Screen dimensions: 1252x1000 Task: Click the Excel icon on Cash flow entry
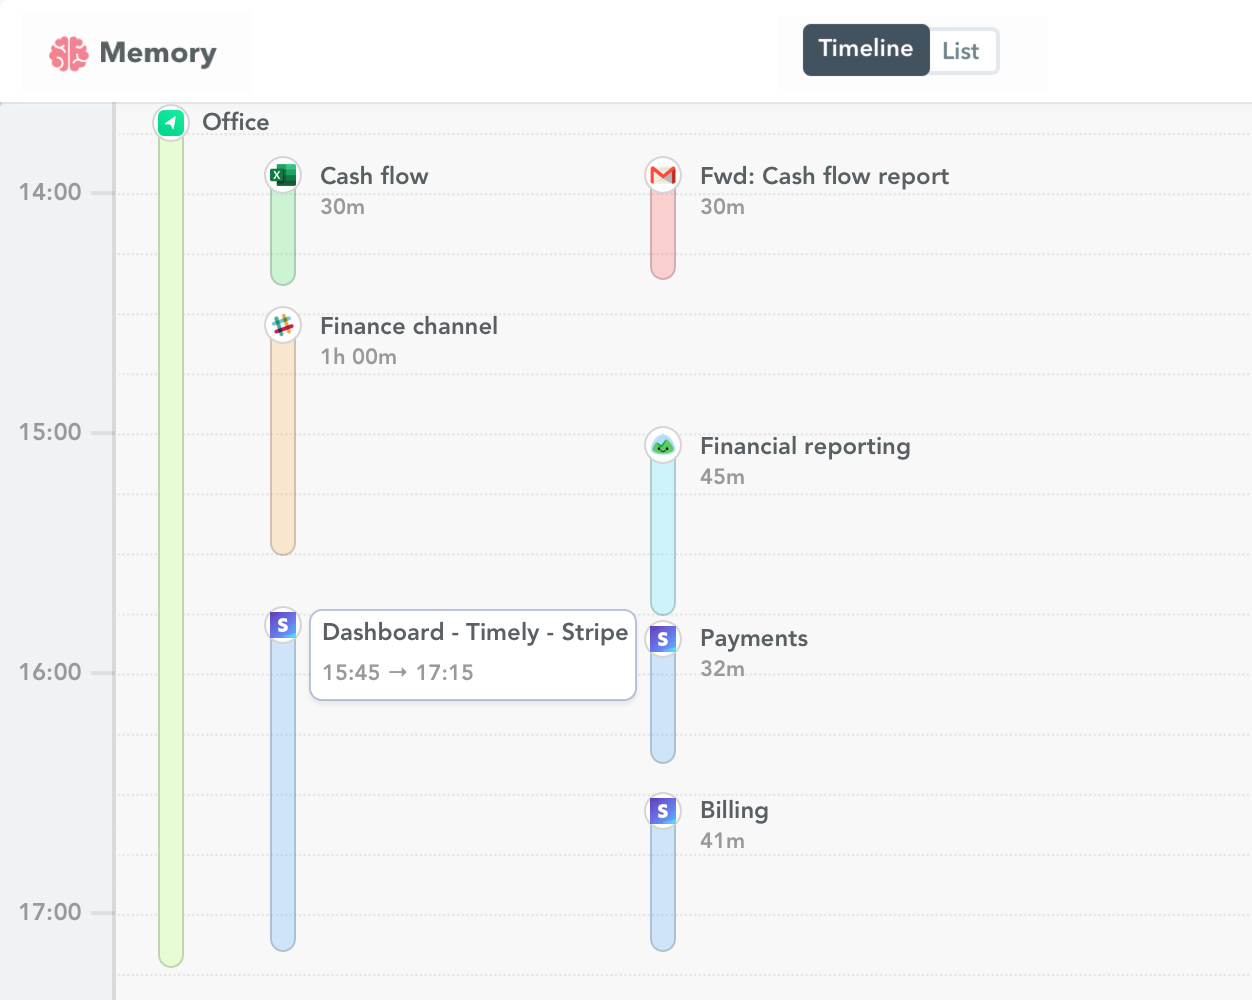(x=283, y=173)
